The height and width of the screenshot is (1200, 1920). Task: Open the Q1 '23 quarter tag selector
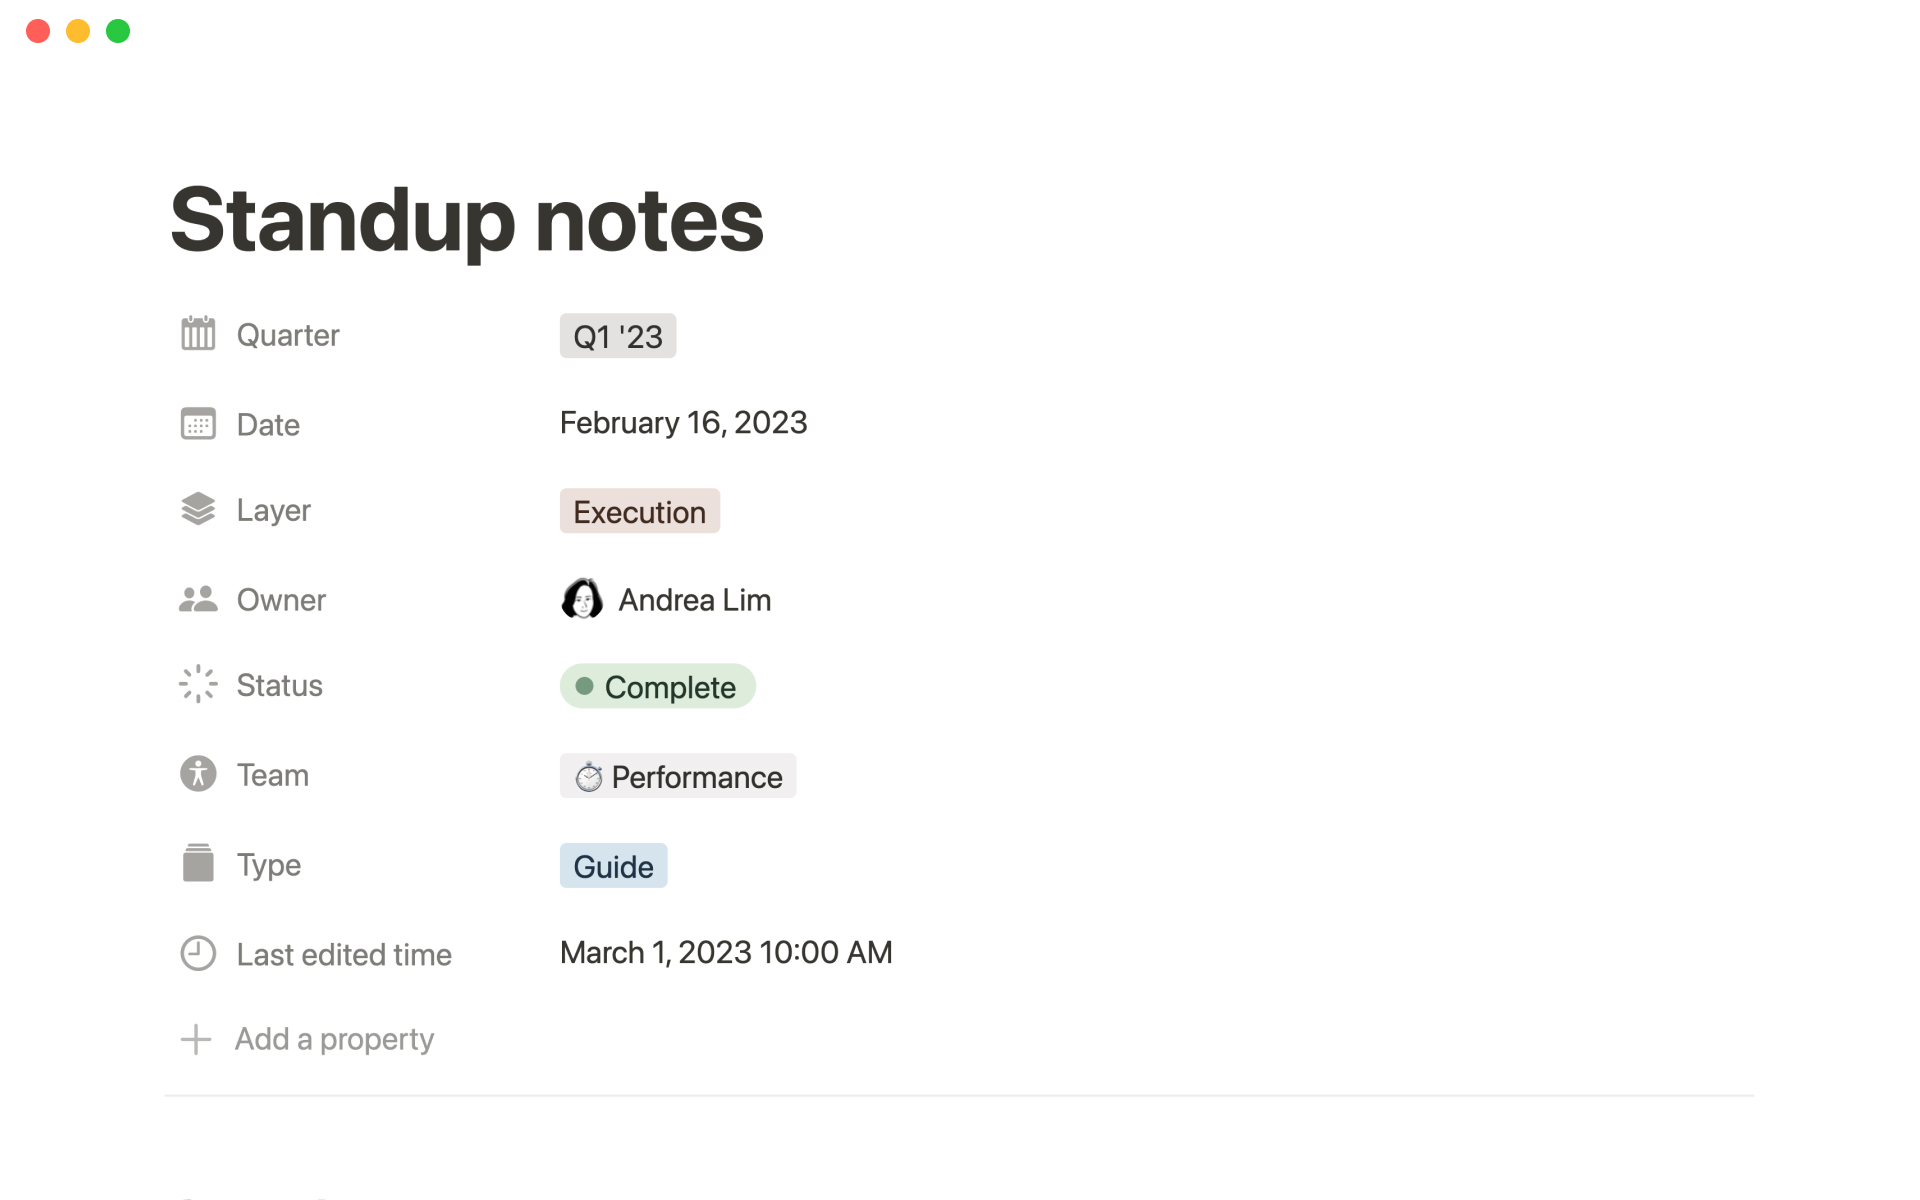(x=617, y=336)
